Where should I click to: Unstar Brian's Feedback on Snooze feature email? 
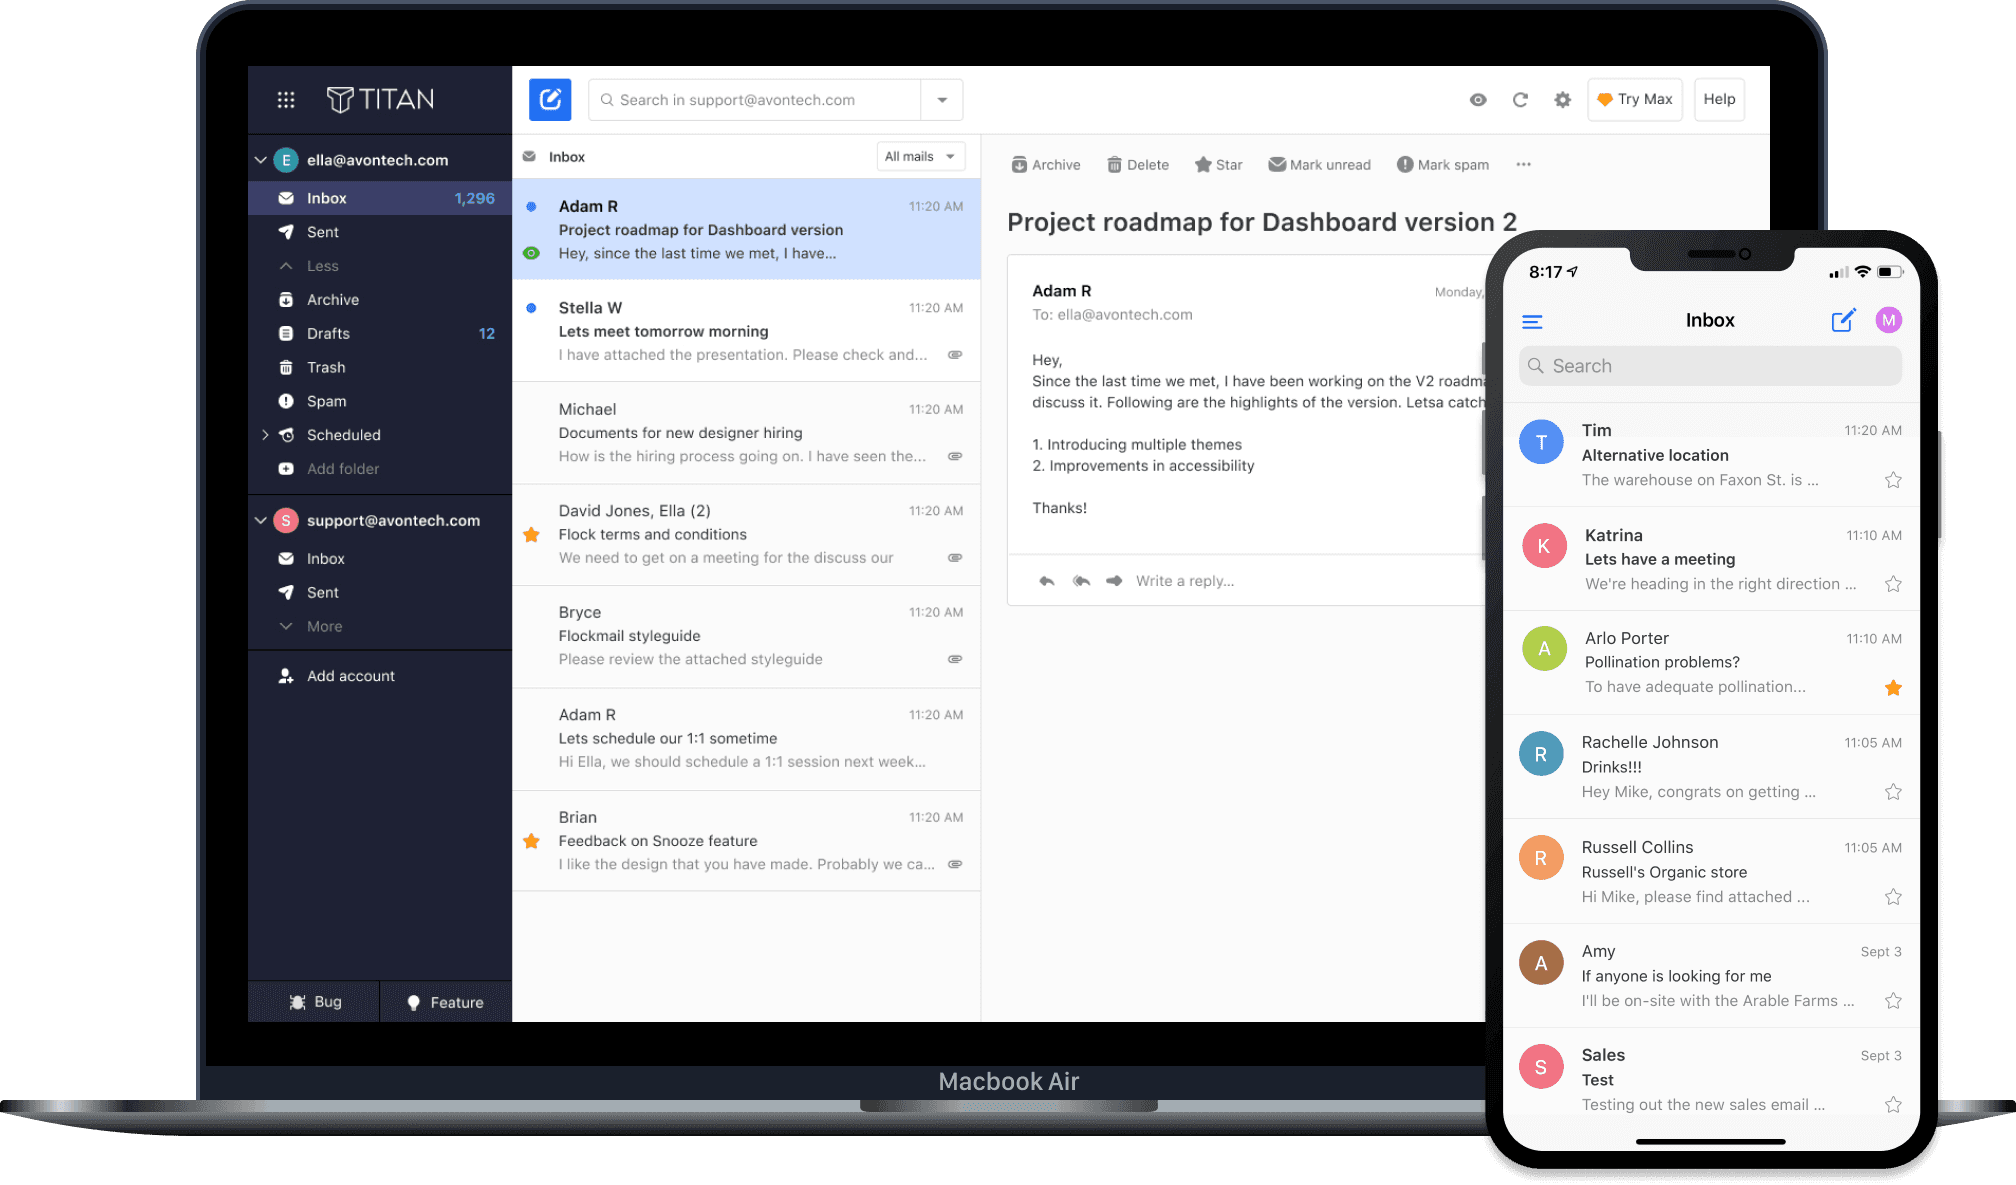click(531, 842)
